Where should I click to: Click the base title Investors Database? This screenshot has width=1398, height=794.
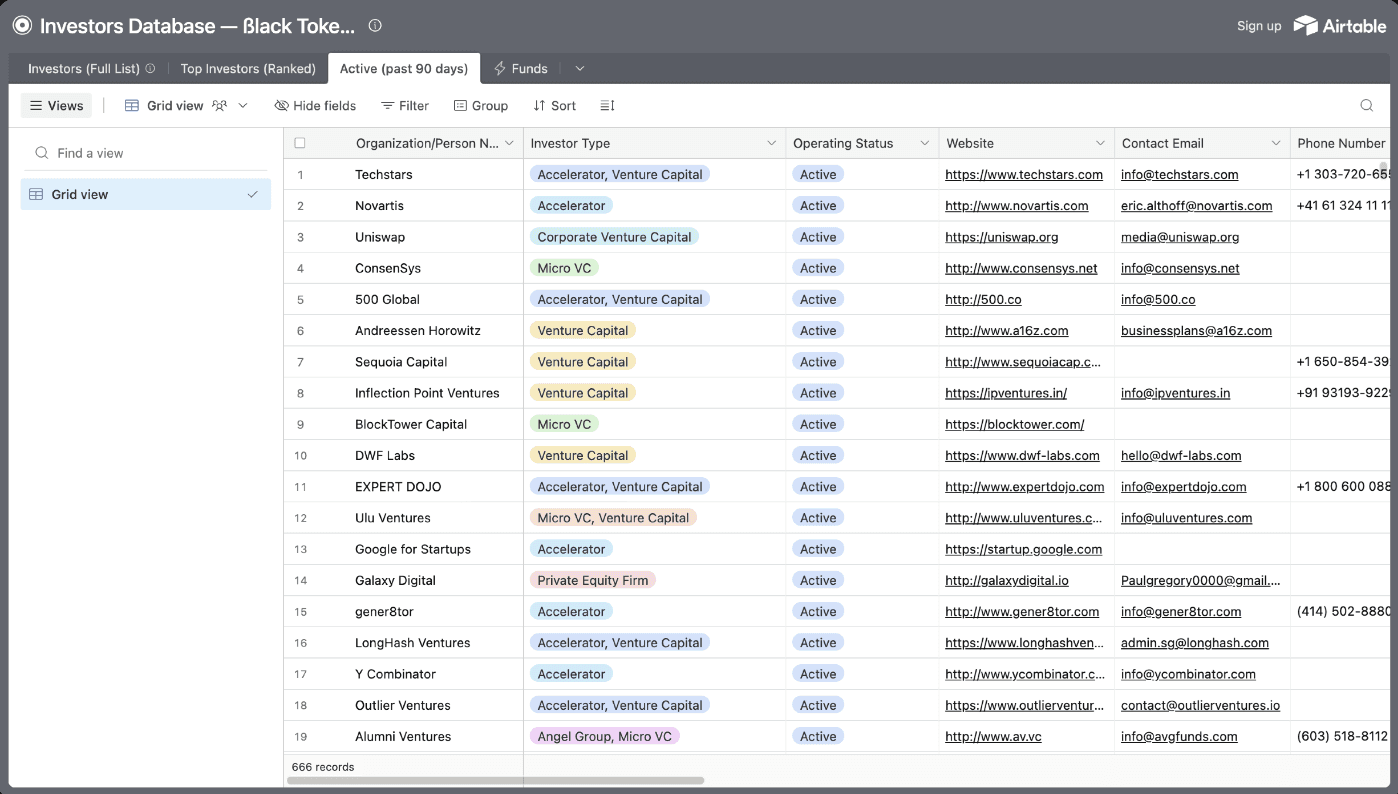197,26
